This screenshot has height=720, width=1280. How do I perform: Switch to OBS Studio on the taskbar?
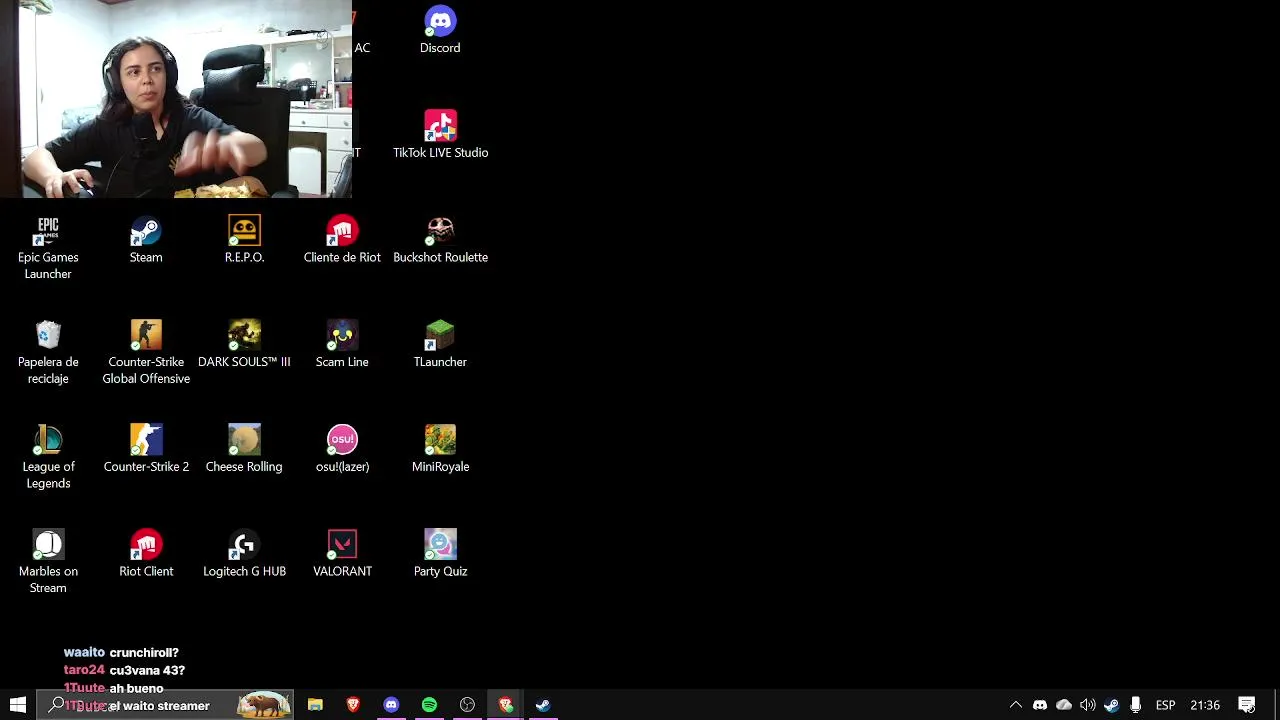pyautogui.click(x=467, y=705)
